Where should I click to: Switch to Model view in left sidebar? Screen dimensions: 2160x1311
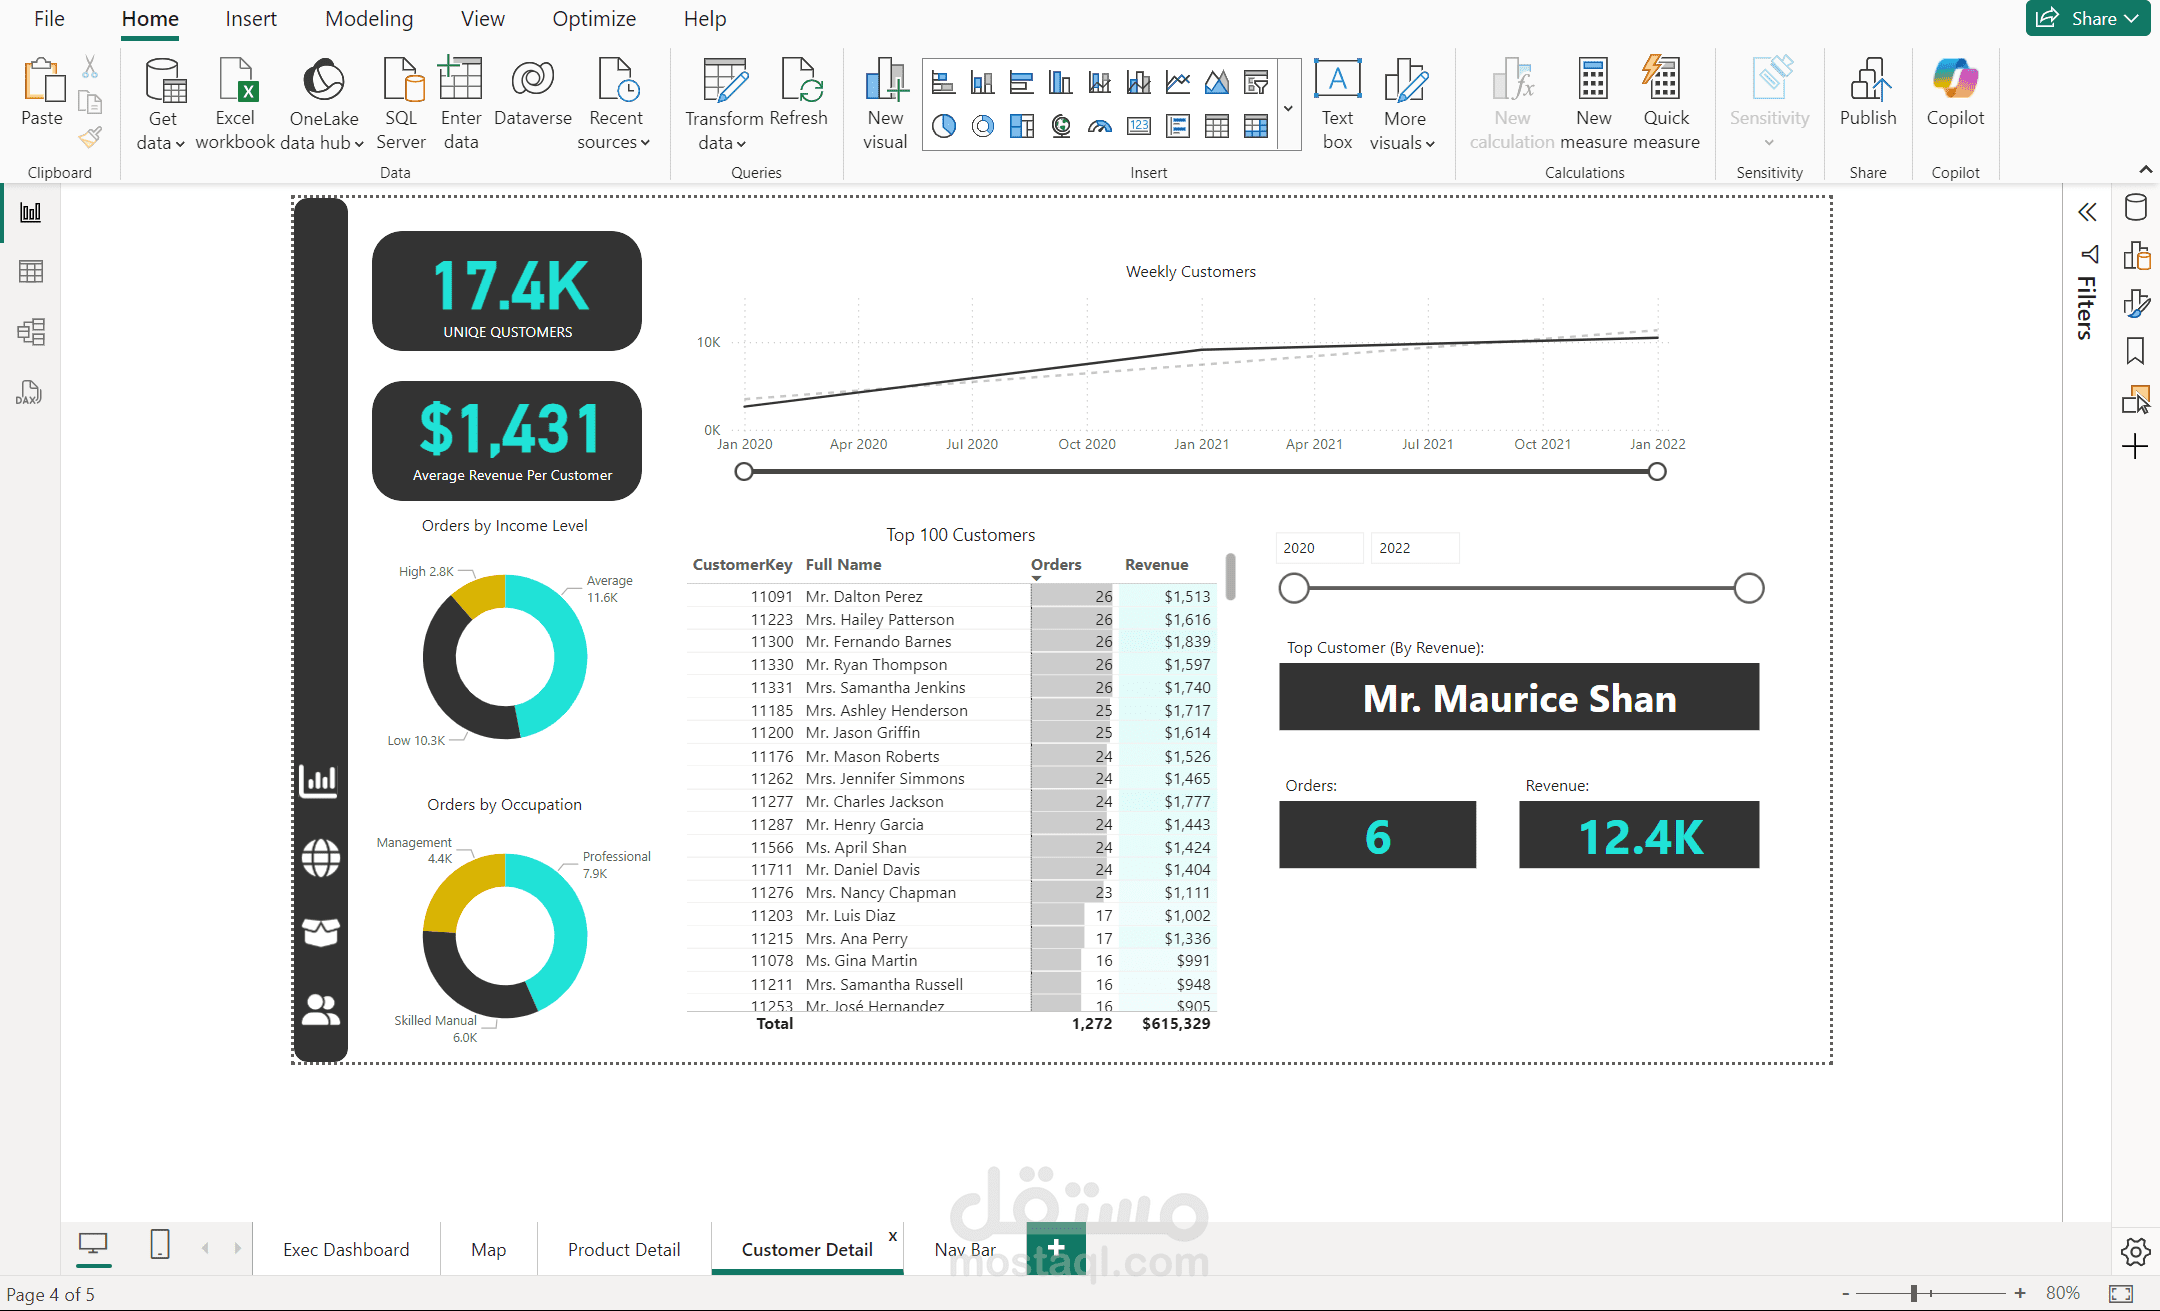[31, 332]
